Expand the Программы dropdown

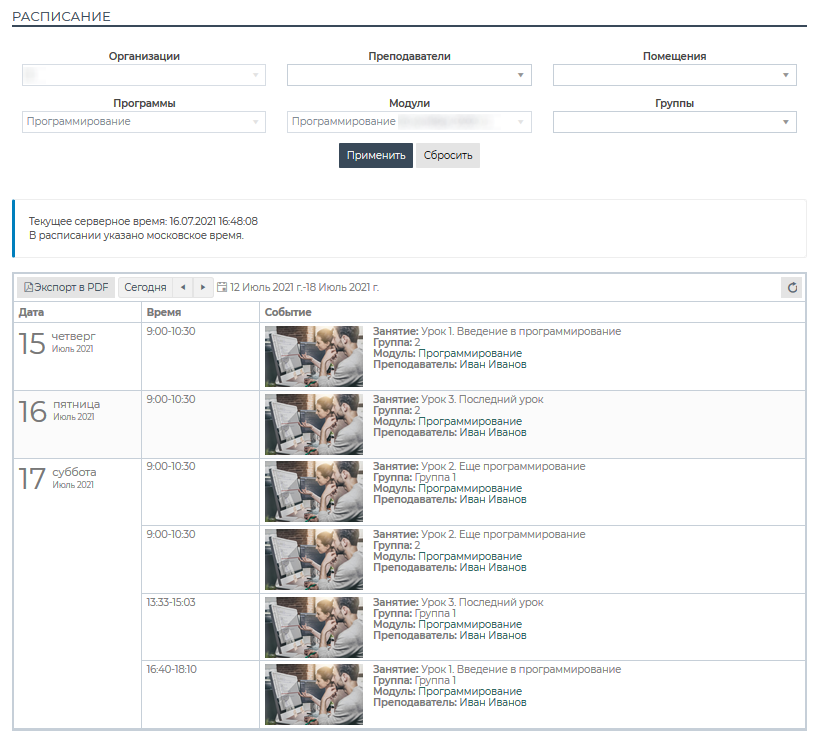[144, 122]
